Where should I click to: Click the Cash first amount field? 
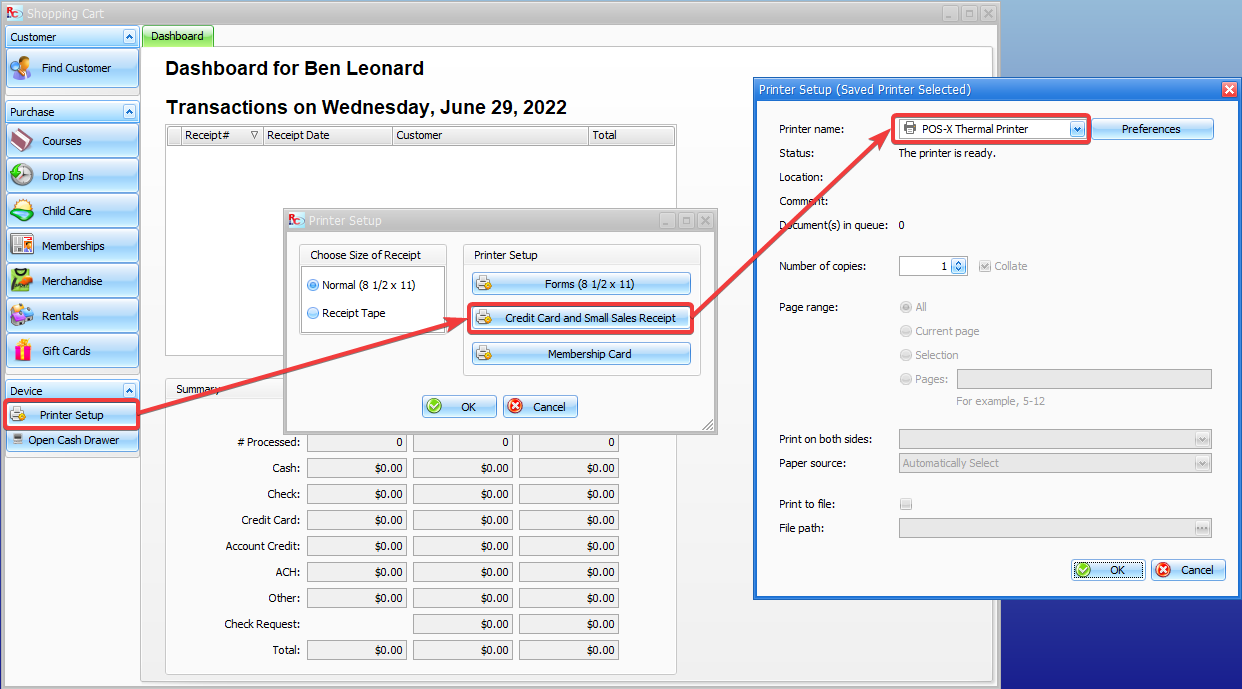[357, 468]
